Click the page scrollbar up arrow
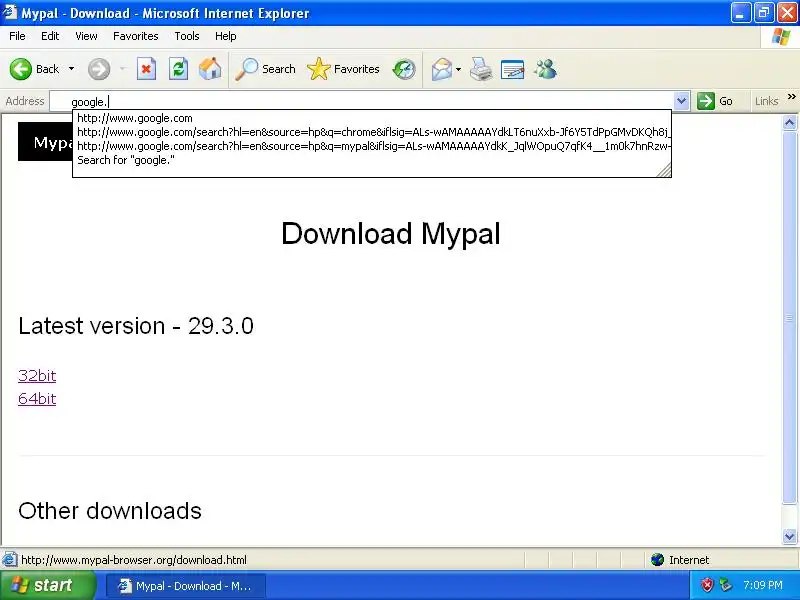Screen dimensions: 800x600 coord(789,122)
